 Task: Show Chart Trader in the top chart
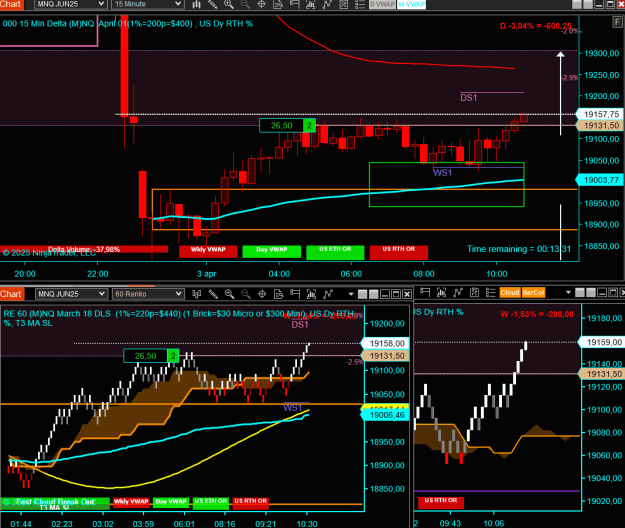(295, 4)
